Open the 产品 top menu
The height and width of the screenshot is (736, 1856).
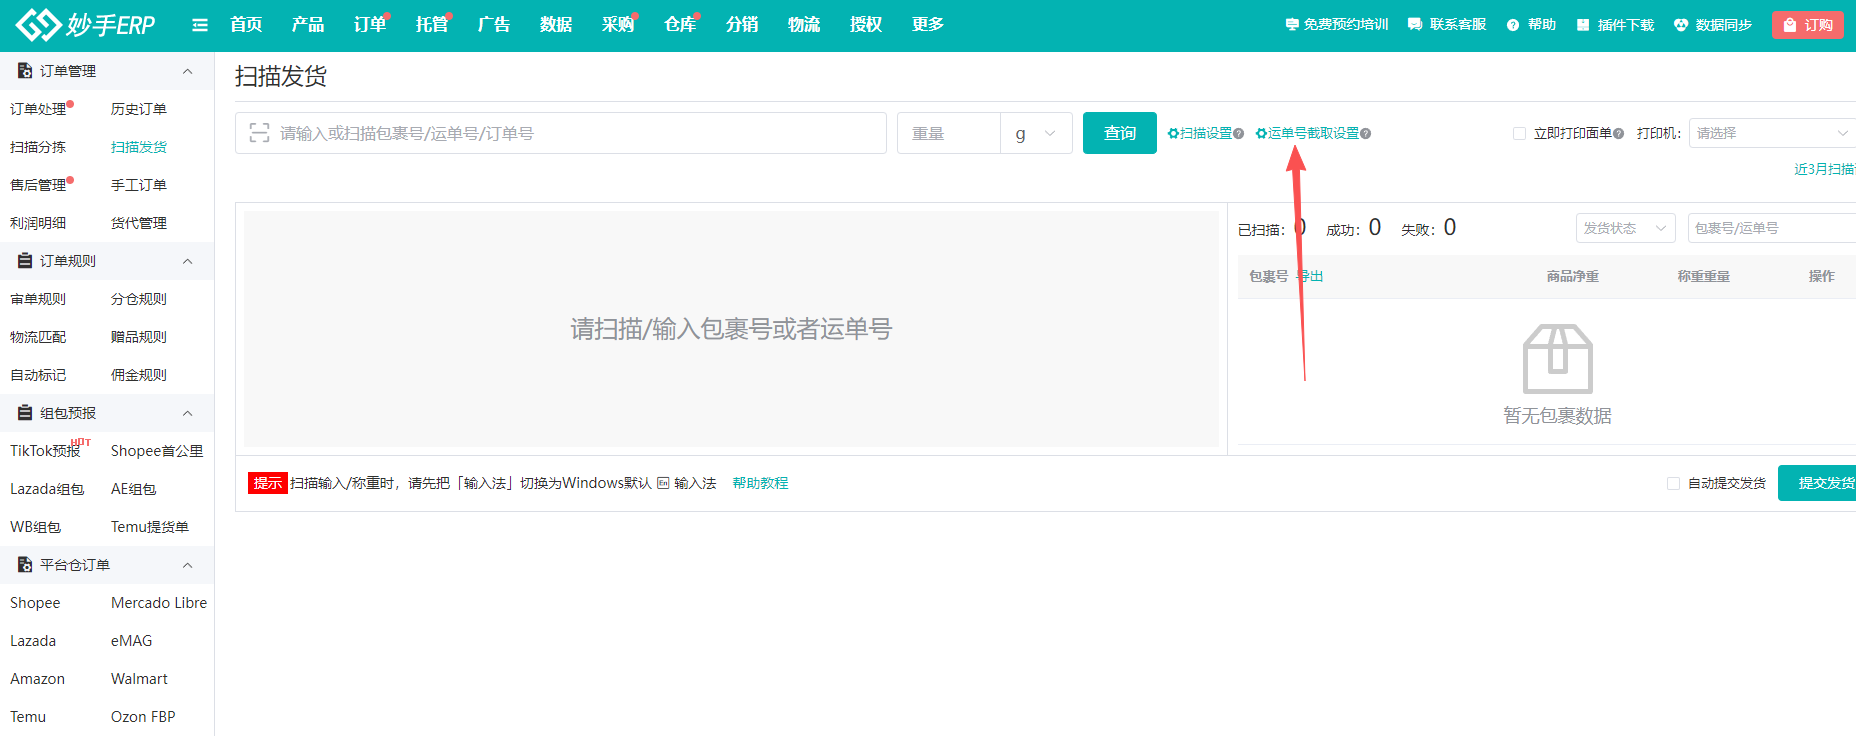[308, 25]
